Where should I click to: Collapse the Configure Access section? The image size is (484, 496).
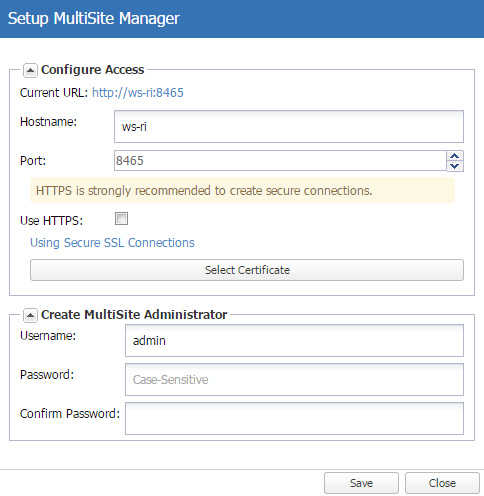(30, 71)
